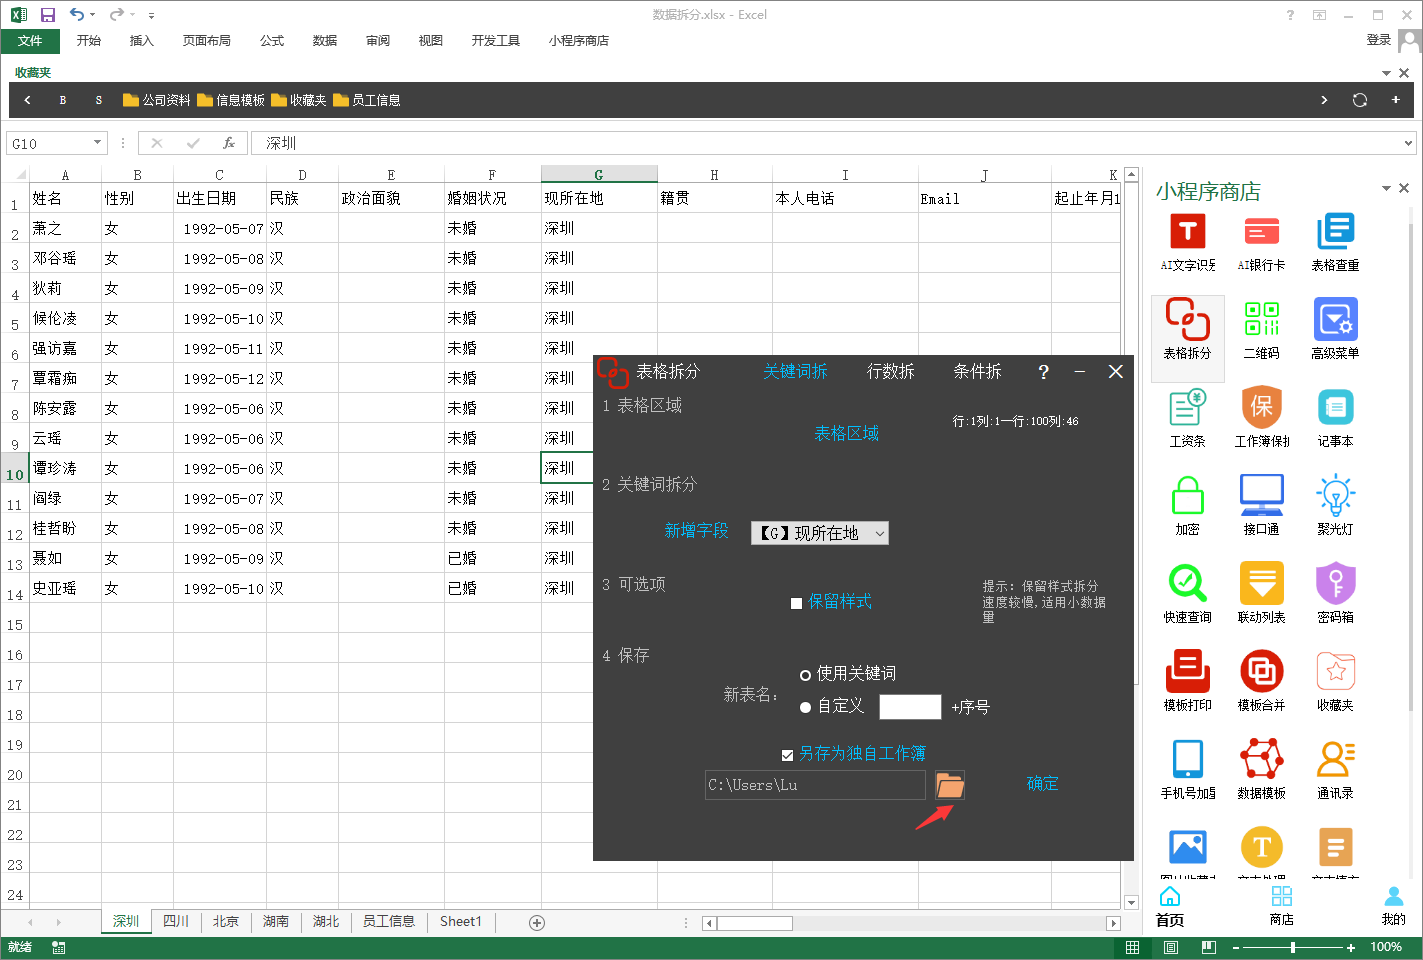The height and width of the screenshot is (960, 1423).
Task: Open the 小程序商店 ribbon tab
Action: (579, 41)
